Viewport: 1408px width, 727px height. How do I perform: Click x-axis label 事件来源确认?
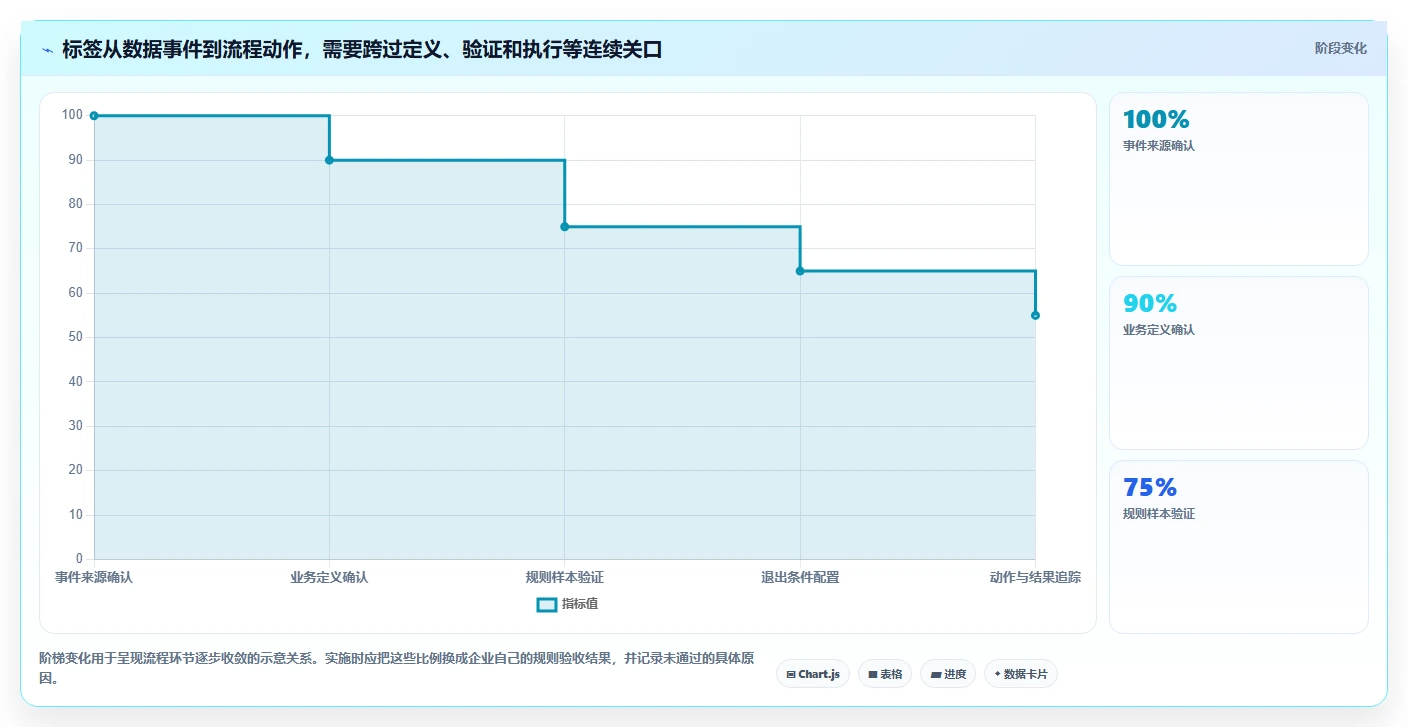(94, 578)
